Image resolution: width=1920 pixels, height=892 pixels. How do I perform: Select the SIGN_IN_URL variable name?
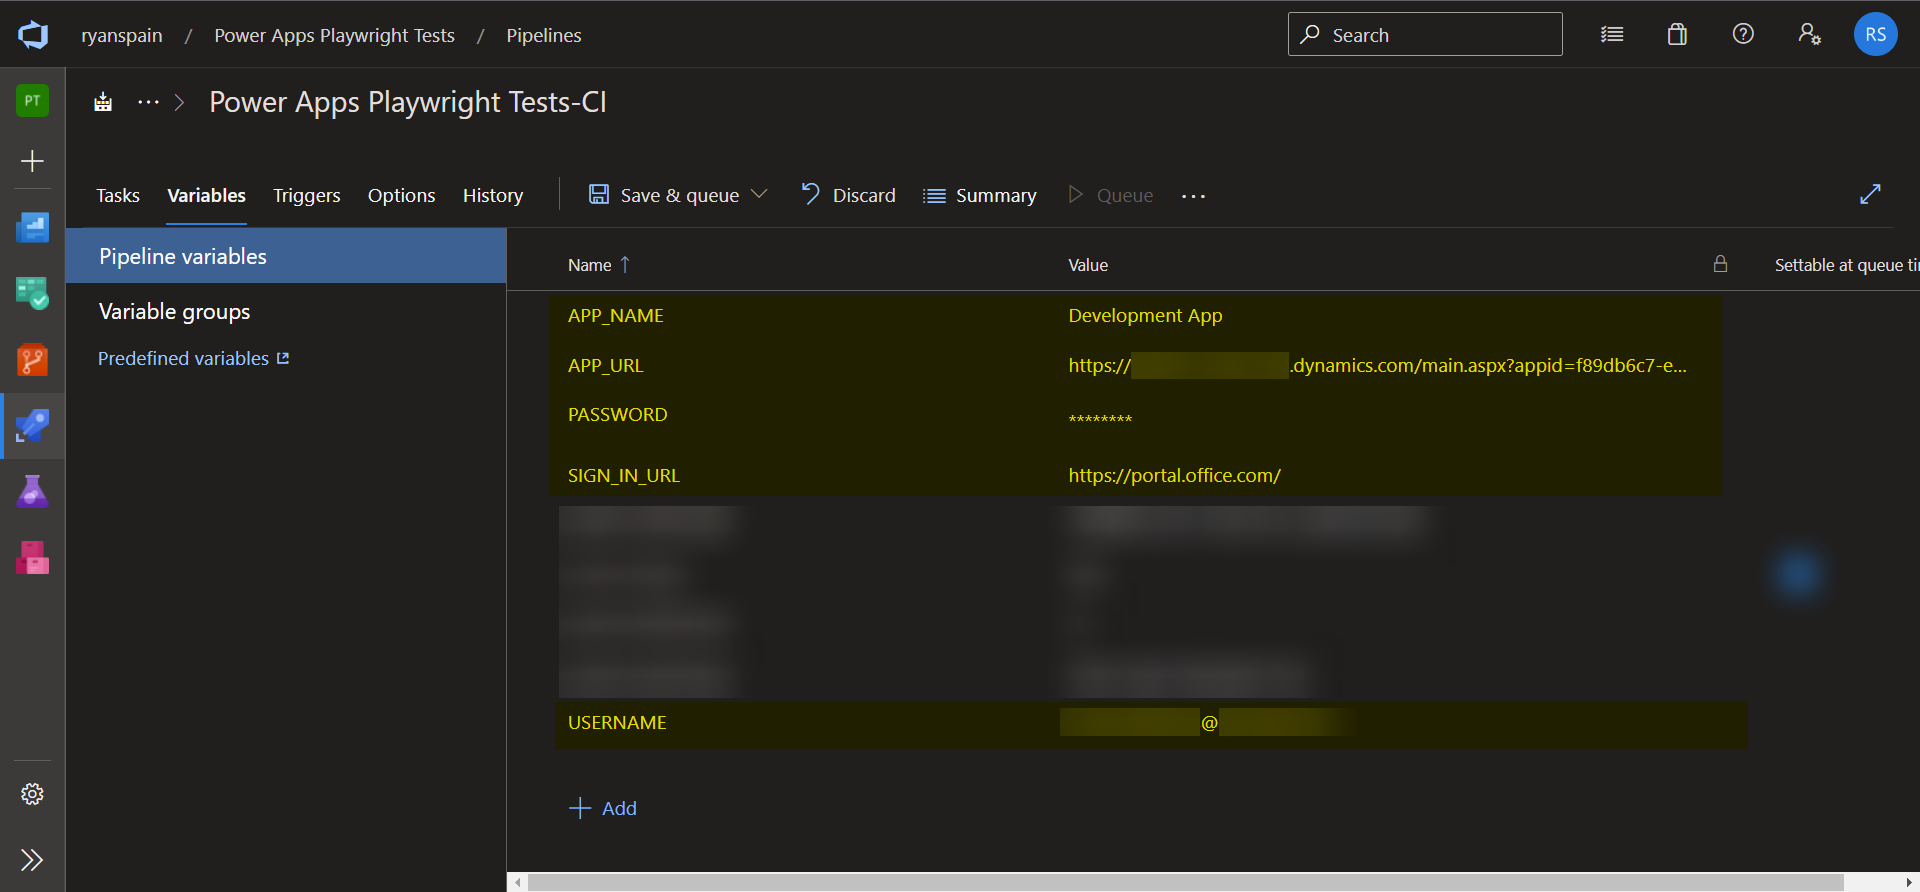point(624,476)
